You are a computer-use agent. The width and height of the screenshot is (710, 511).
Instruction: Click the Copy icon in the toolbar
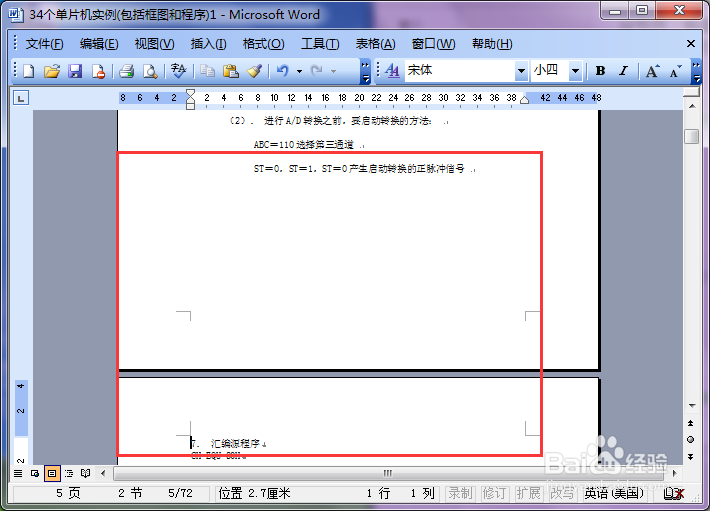coord(207,71)
